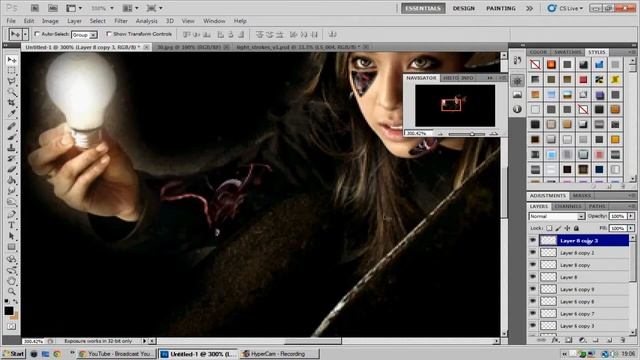The width and height of the screenshot is (640, 360).
Task: Enable the Auto-Select checkbox
Action: pos(37,34)
